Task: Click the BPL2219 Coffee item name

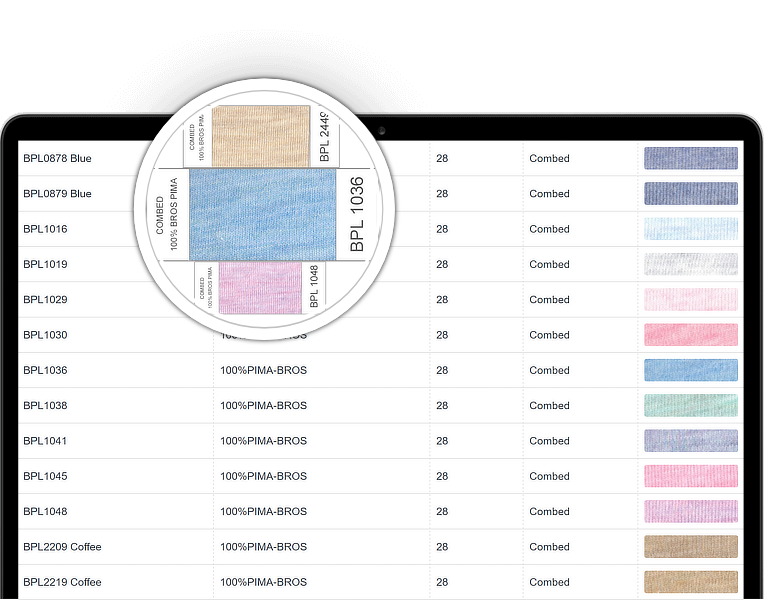Action: [62, 582]
